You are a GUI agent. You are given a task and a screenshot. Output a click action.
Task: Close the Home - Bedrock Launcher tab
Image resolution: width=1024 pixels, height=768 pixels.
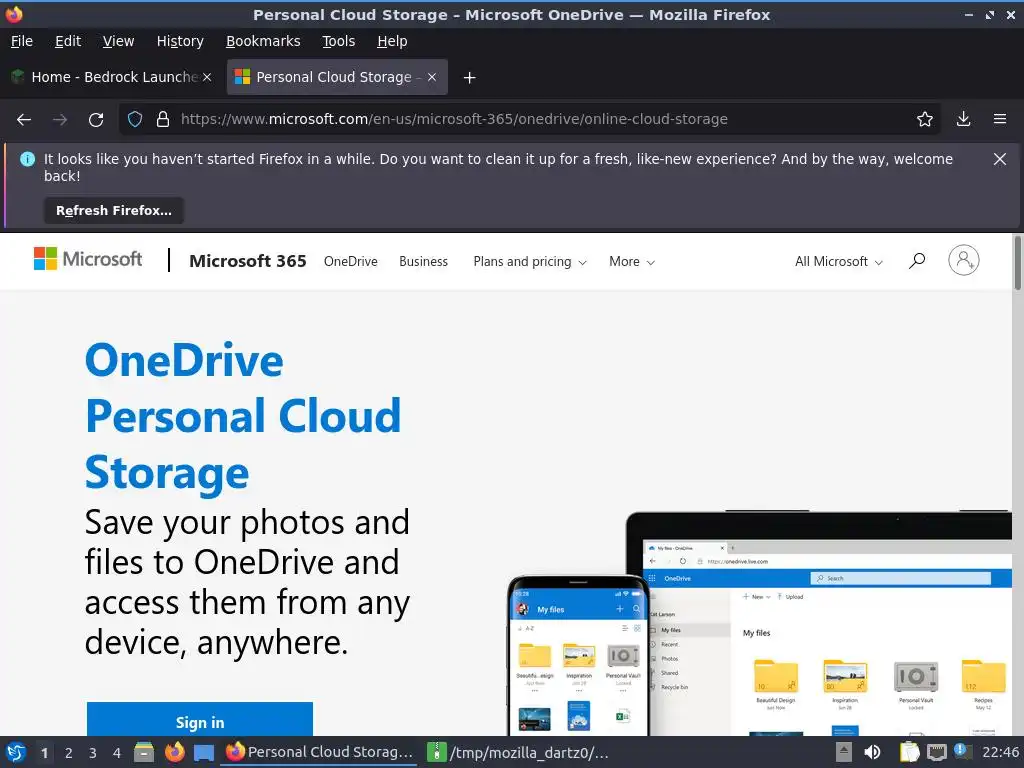tap(207, 77)
